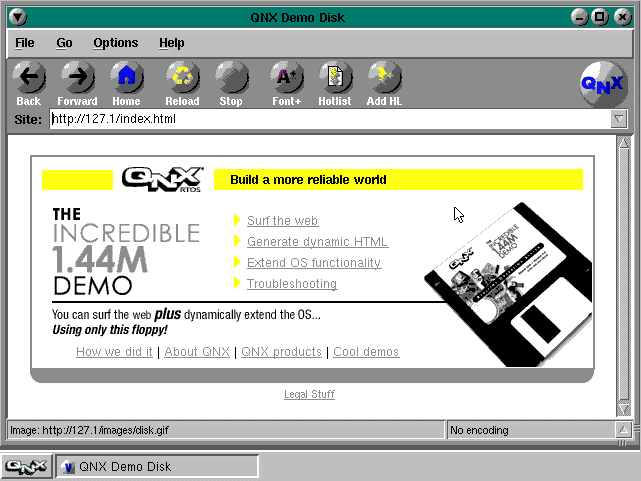Screen dimensions: 641x481
Task: Click into the Site address field
Action: pyautogui.click(x=328, y=119)
